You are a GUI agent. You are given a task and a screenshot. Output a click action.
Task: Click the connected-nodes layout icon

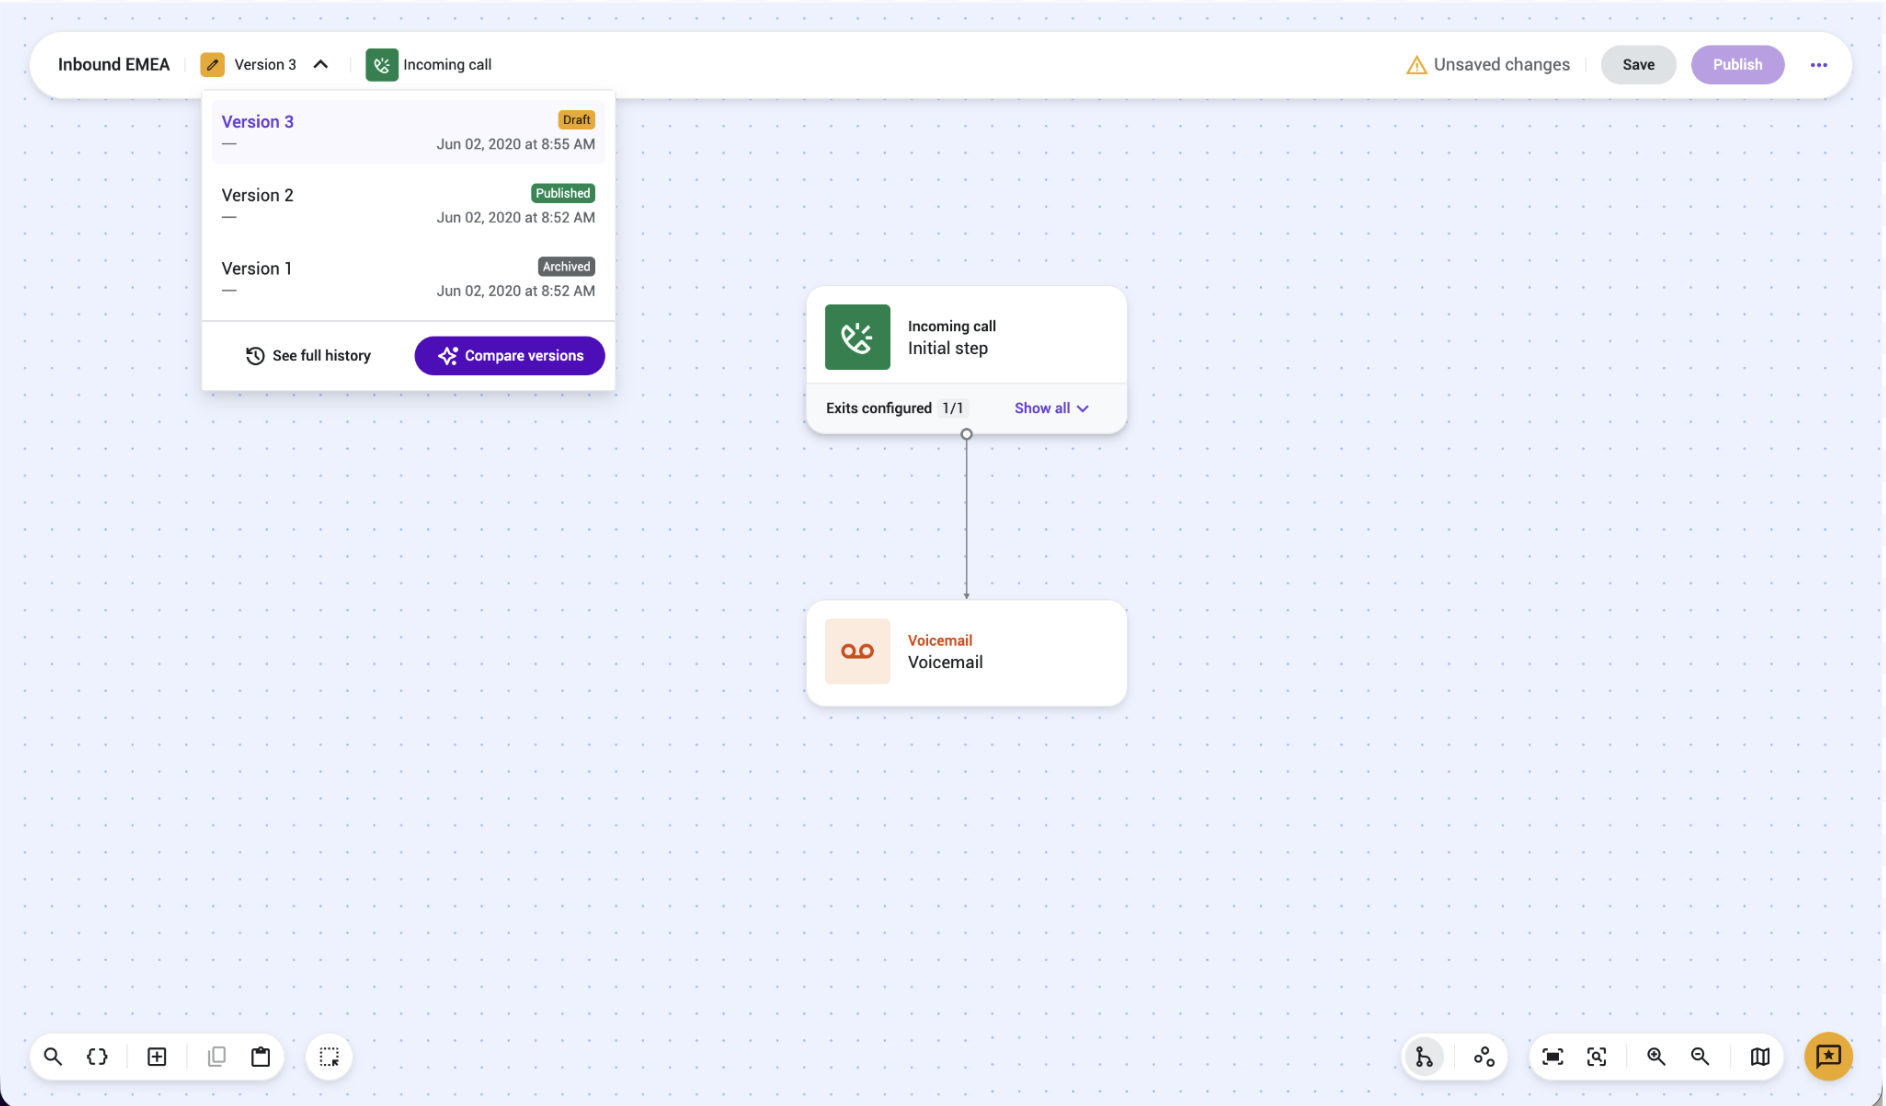[x=1483, y=1056]
